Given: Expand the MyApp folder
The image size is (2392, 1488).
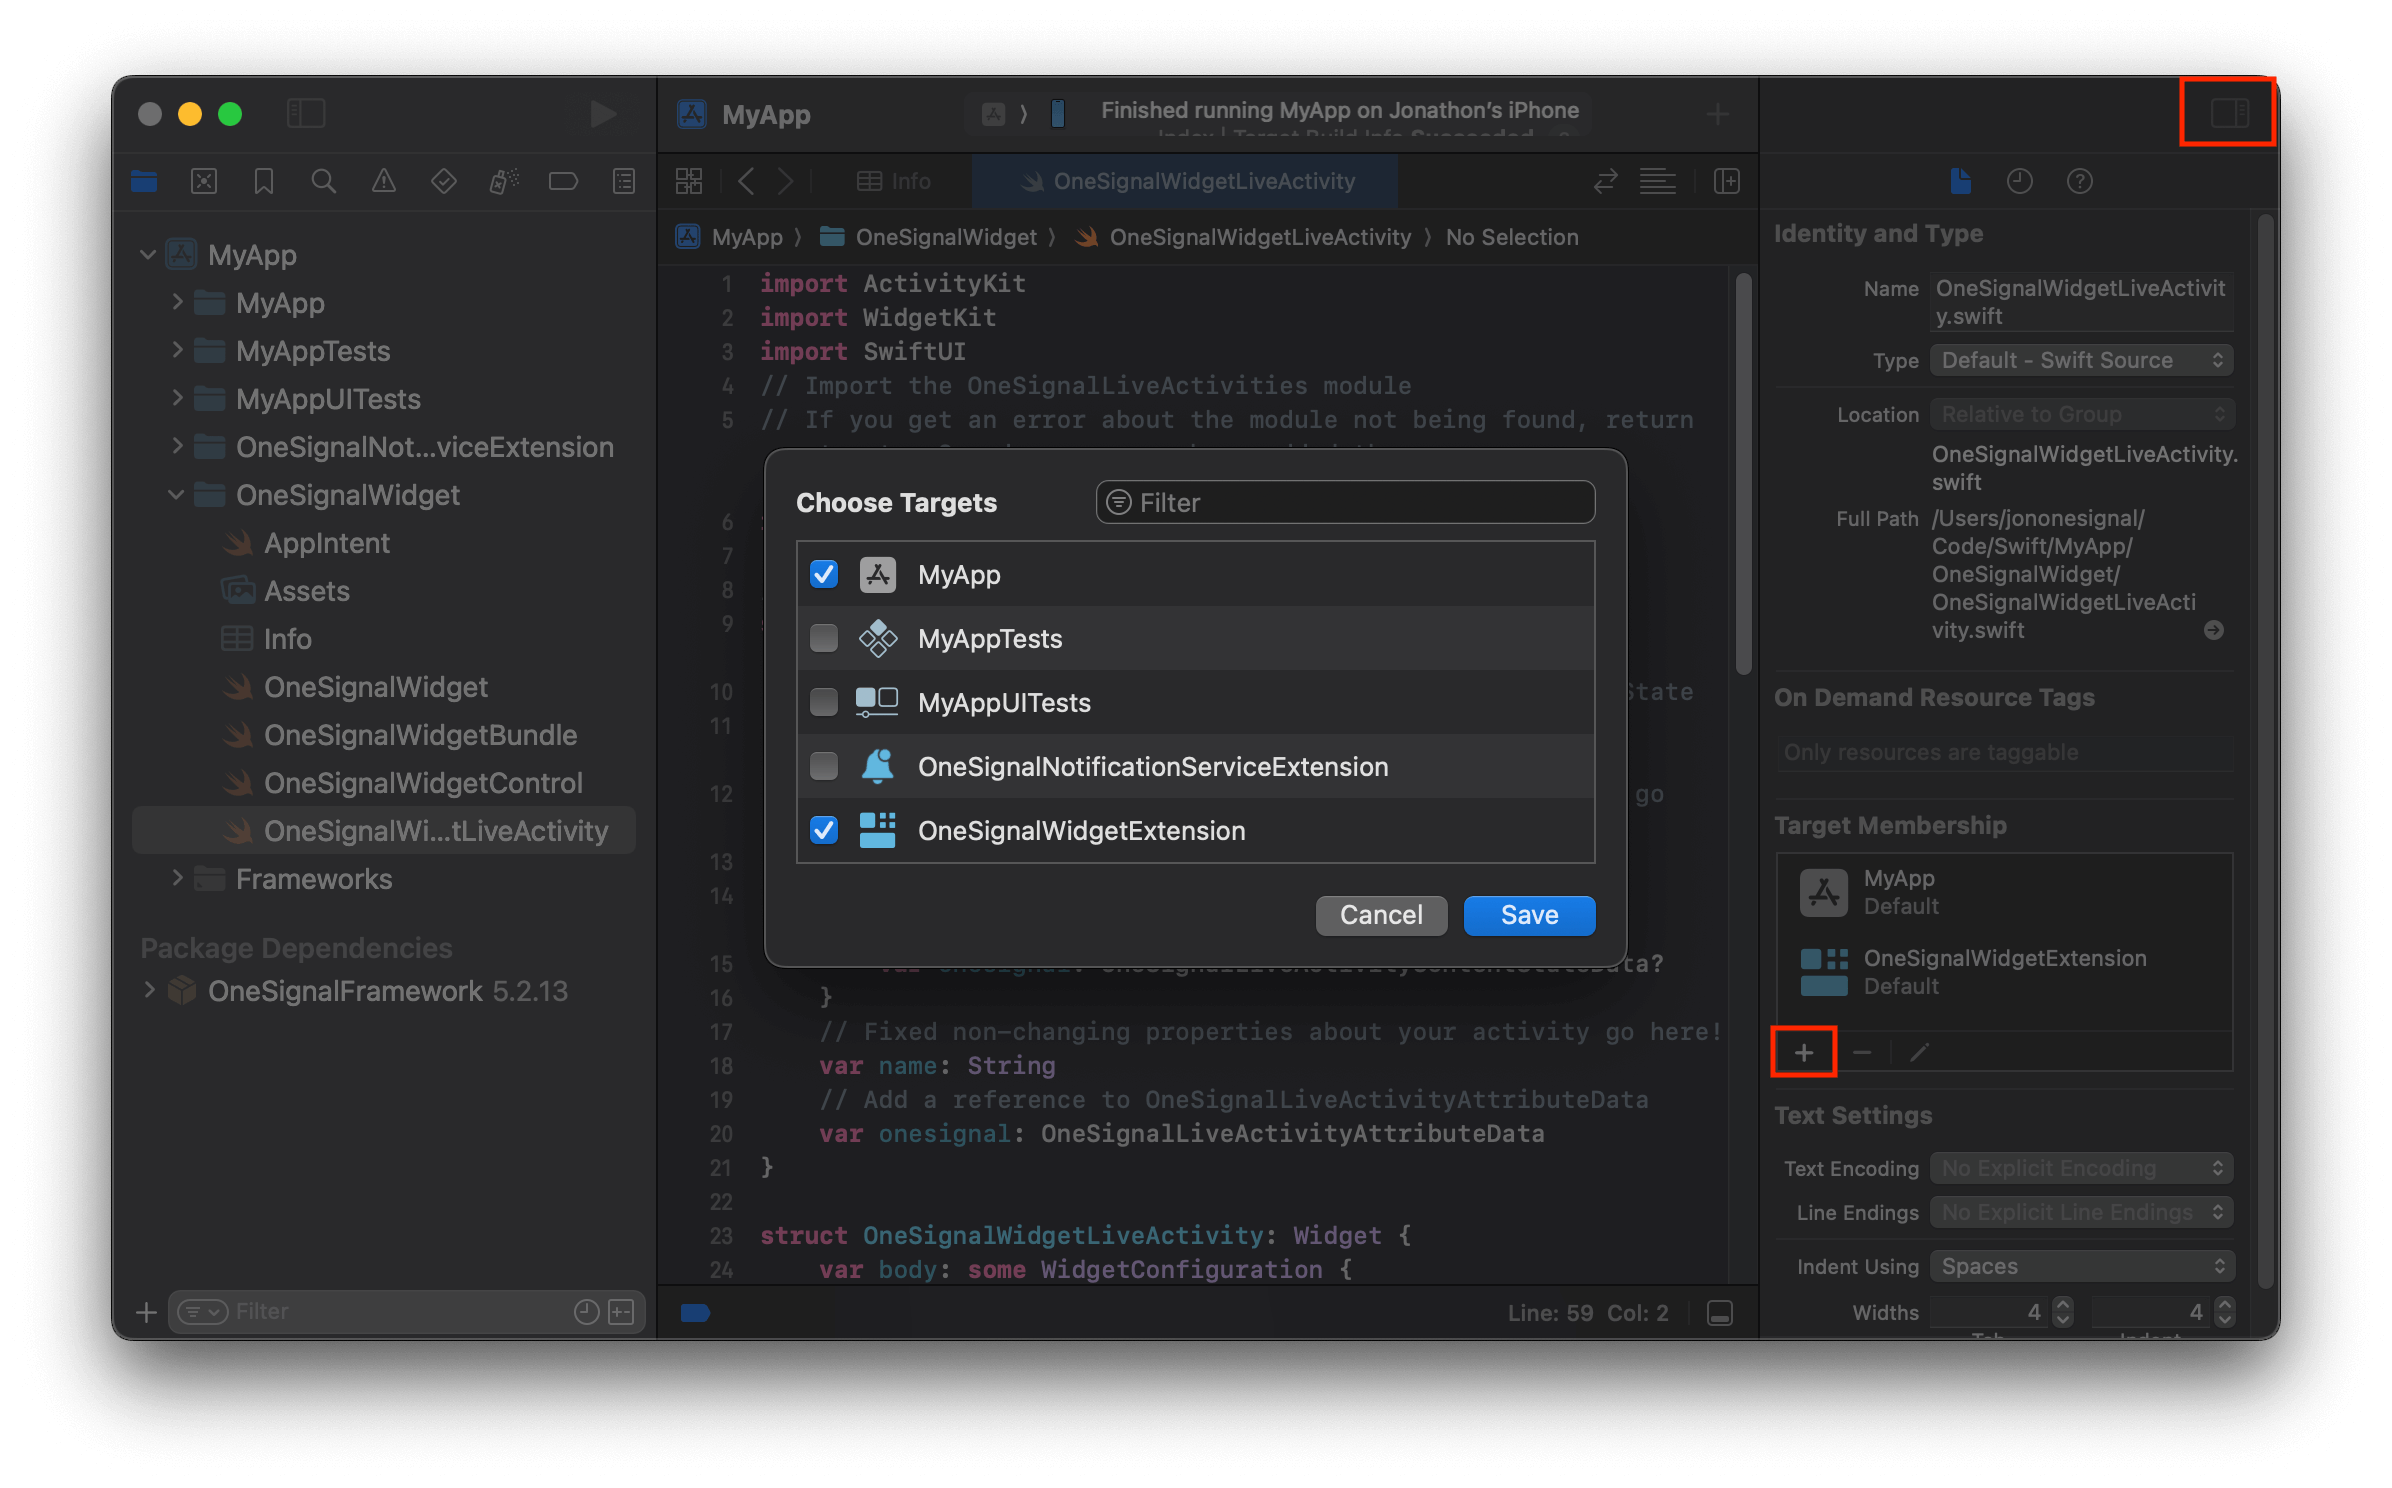Looking at the screenshot, I should pos(177,302).
